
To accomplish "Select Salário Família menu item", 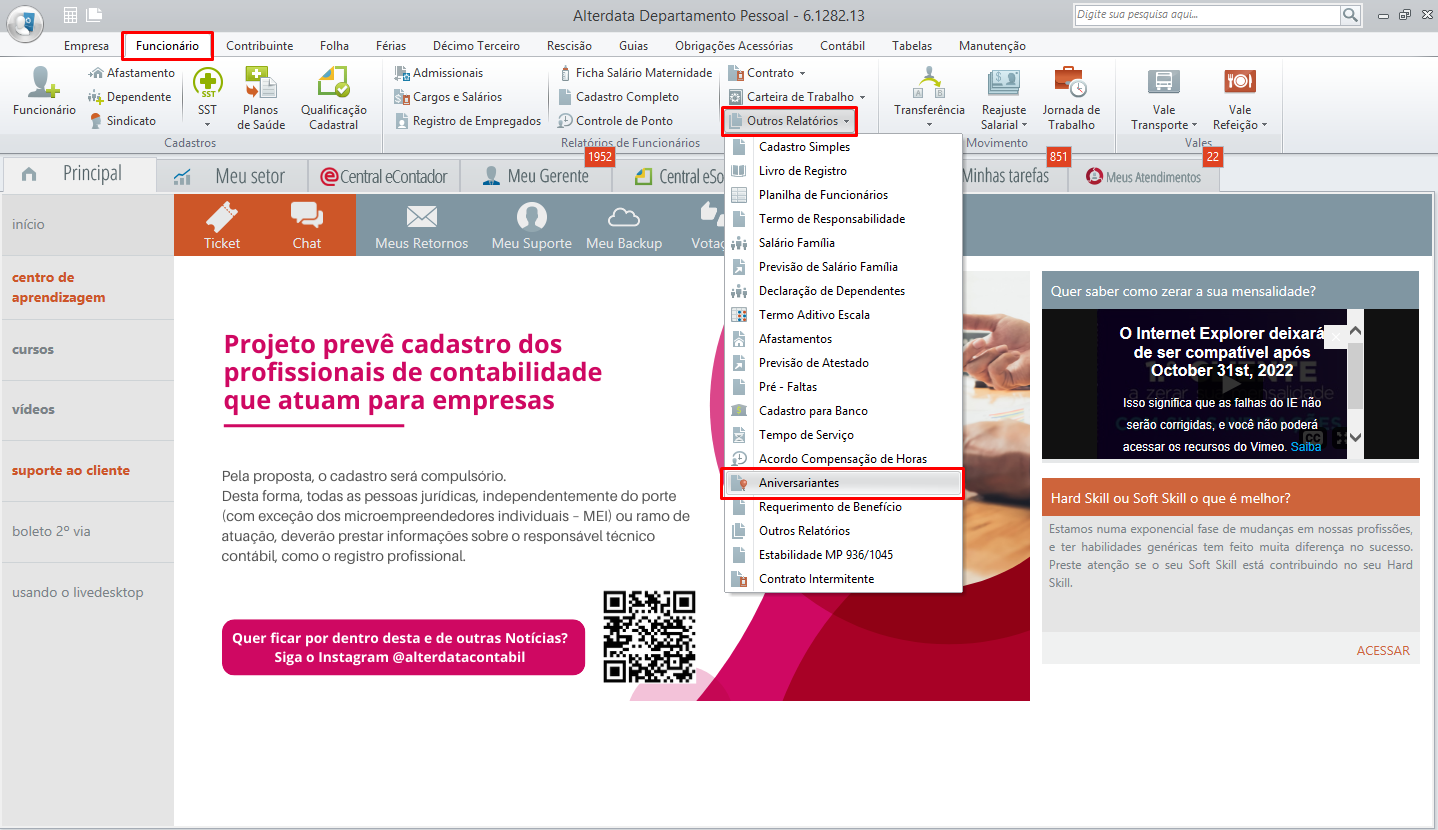I will (x=842, y=243).
